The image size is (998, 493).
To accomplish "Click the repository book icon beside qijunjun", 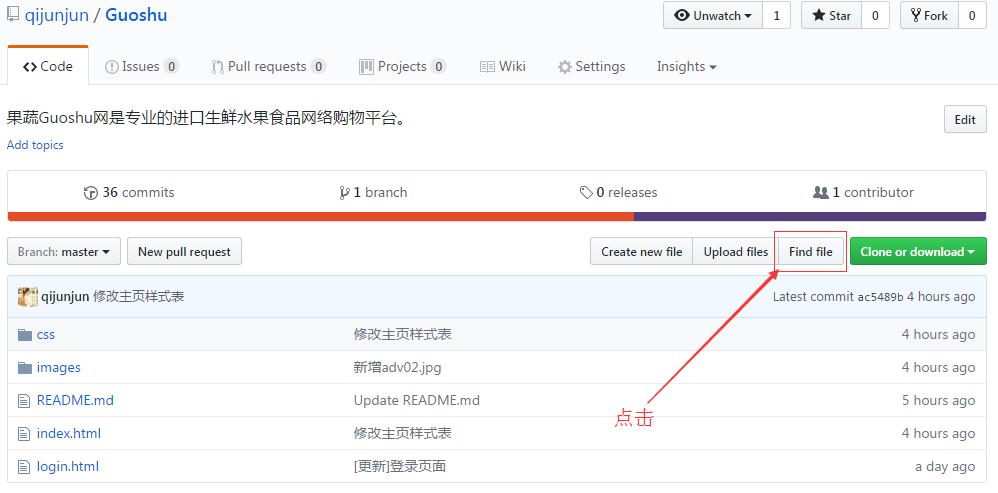I will coord(12,15).
